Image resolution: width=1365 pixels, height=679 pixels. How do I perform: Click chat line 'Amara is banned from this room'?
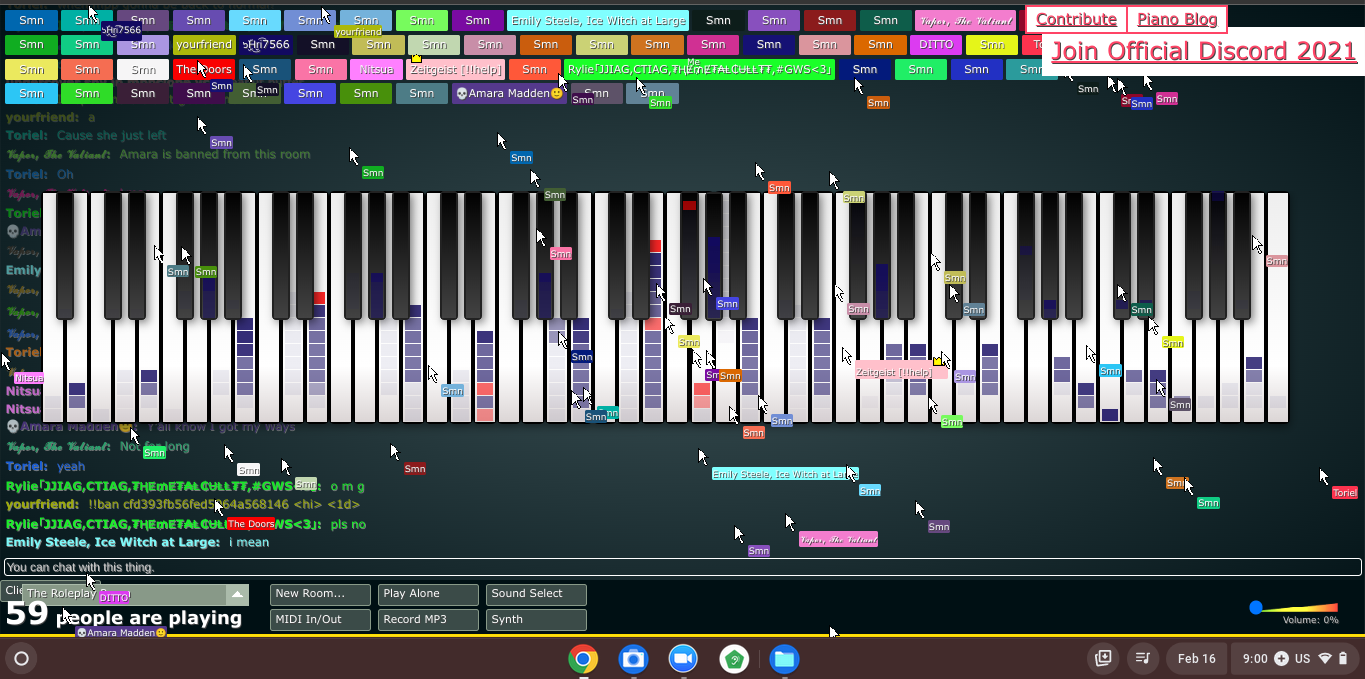point(215,154)
